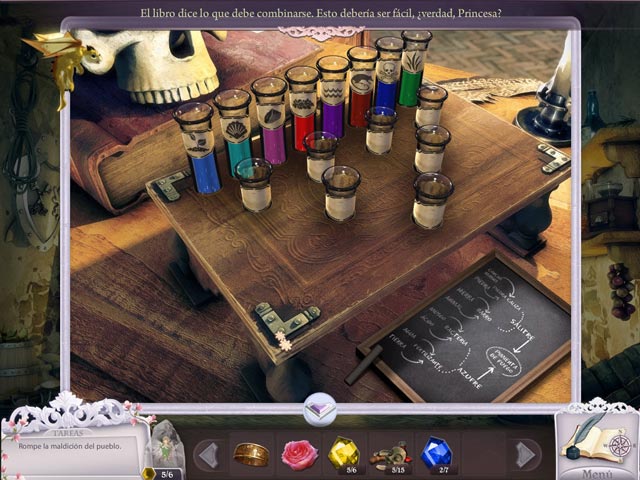Select the yellow gem inventory item
Image resolution: width=640 pixels, height=480 pixels.
tap(344, 453)
